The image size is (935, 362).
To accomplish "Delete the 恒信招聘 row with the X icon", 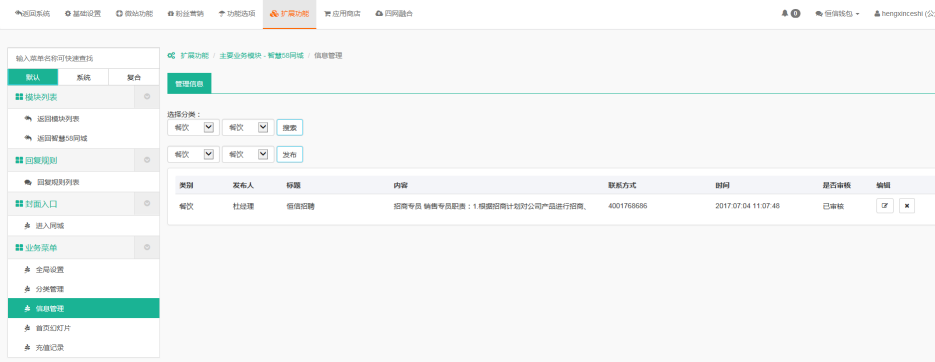I will click(x=906, y=206).
